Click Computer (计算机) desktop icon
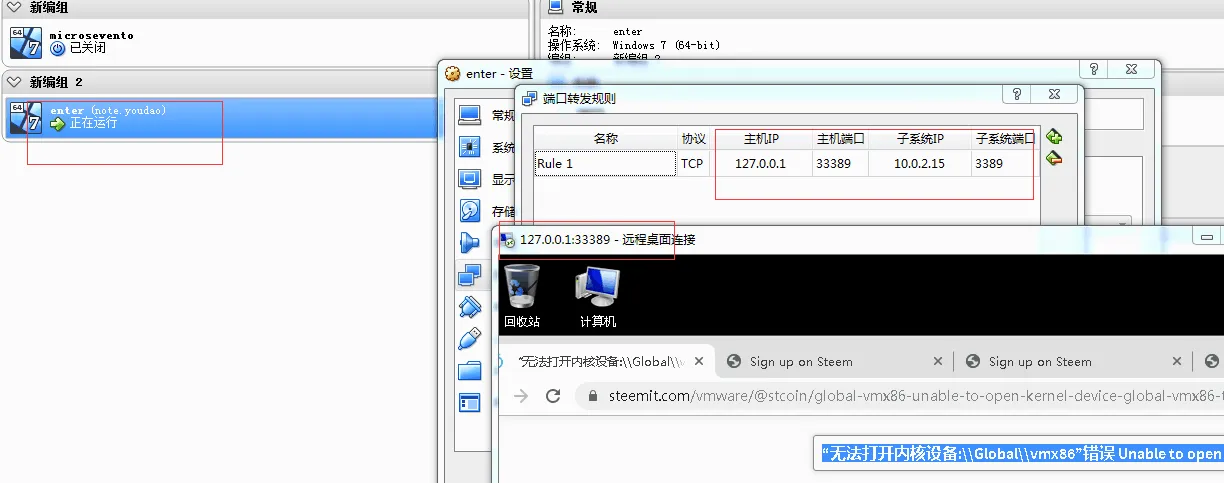 pos(598,296)
